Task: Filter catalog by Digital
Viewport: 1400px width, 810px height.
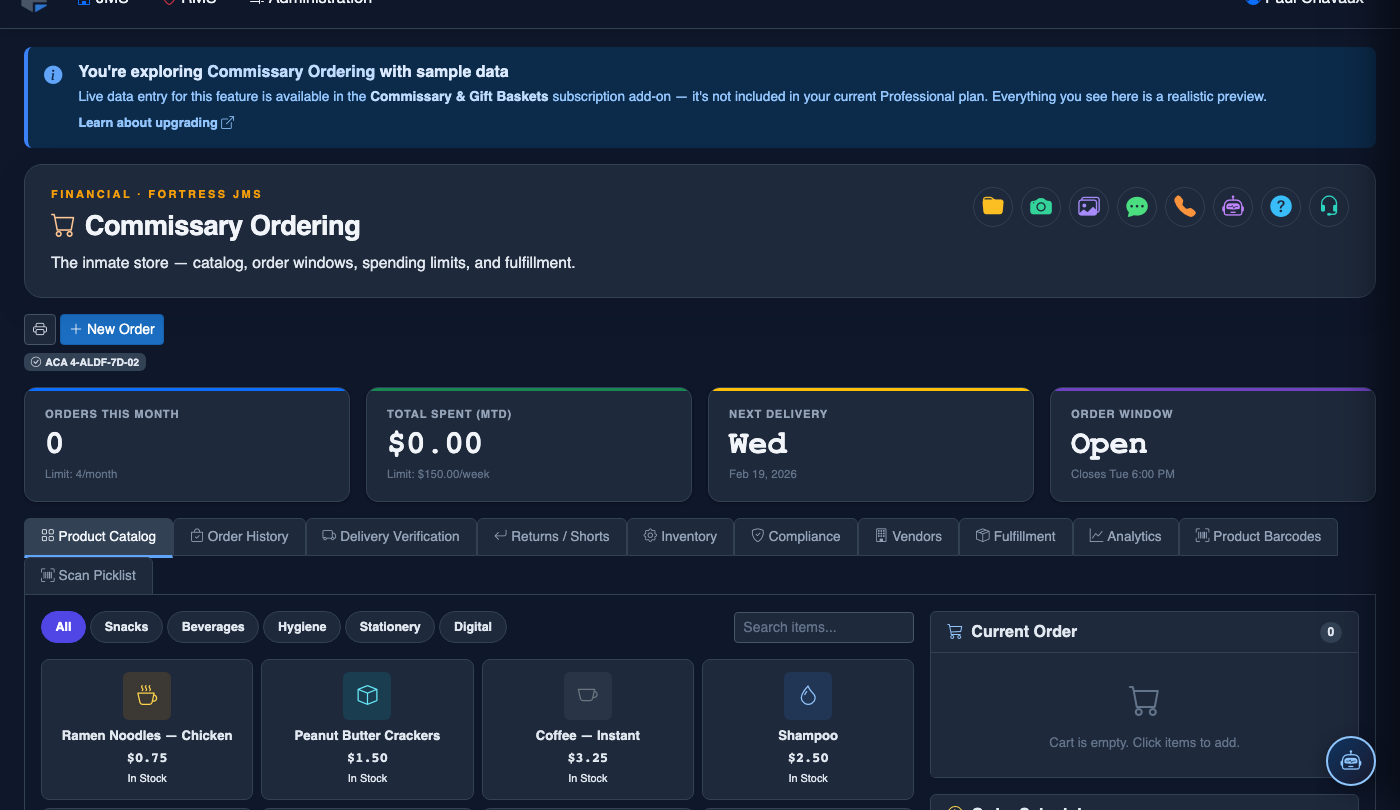Action: coord(473,627)
